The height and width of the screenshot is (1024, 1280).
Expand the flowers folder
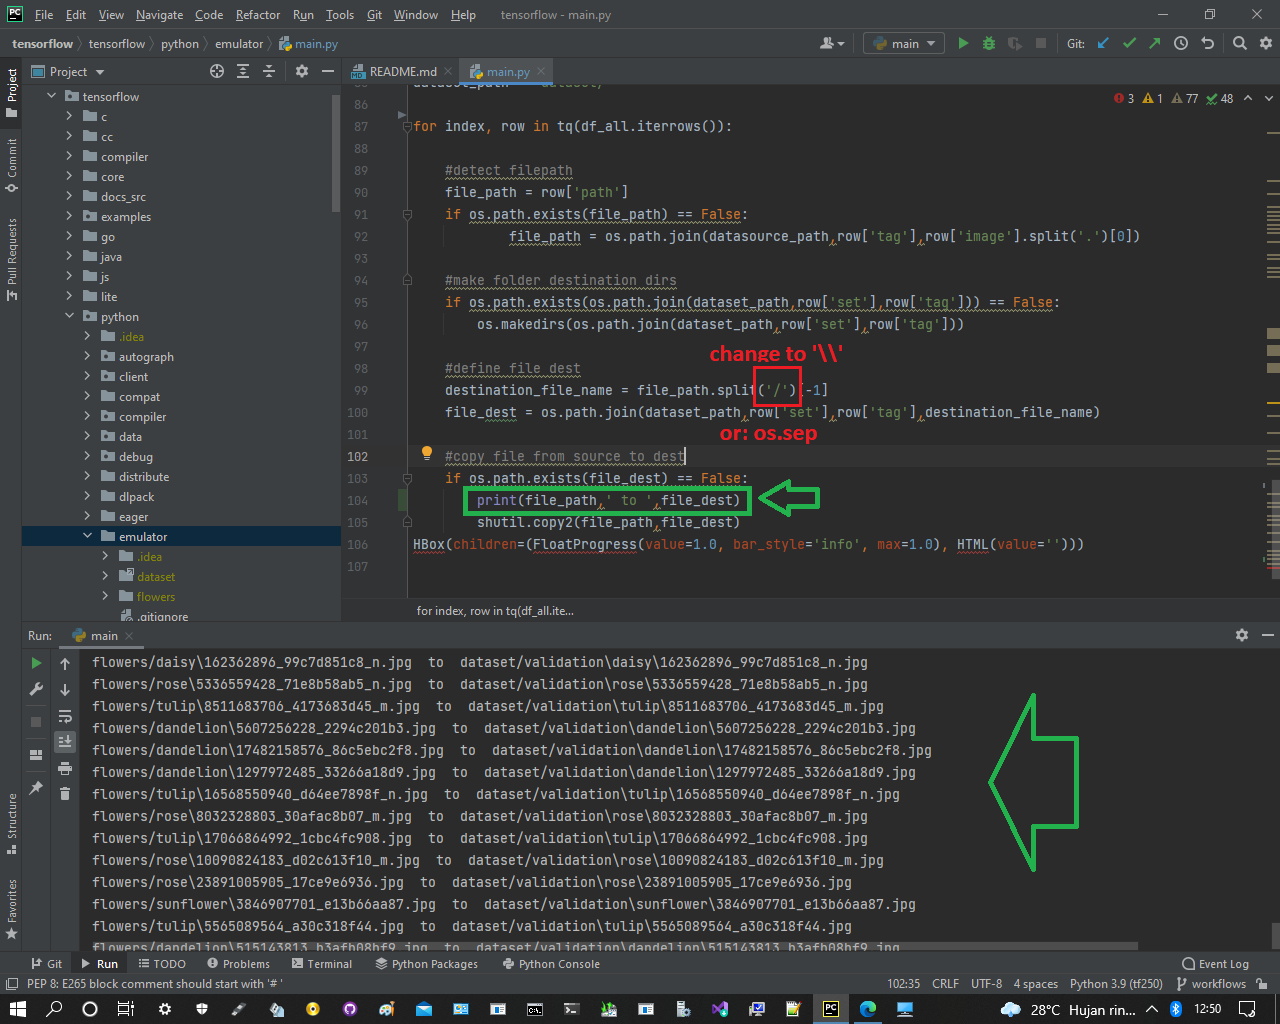pyautogui.click(x=105, y=596)
